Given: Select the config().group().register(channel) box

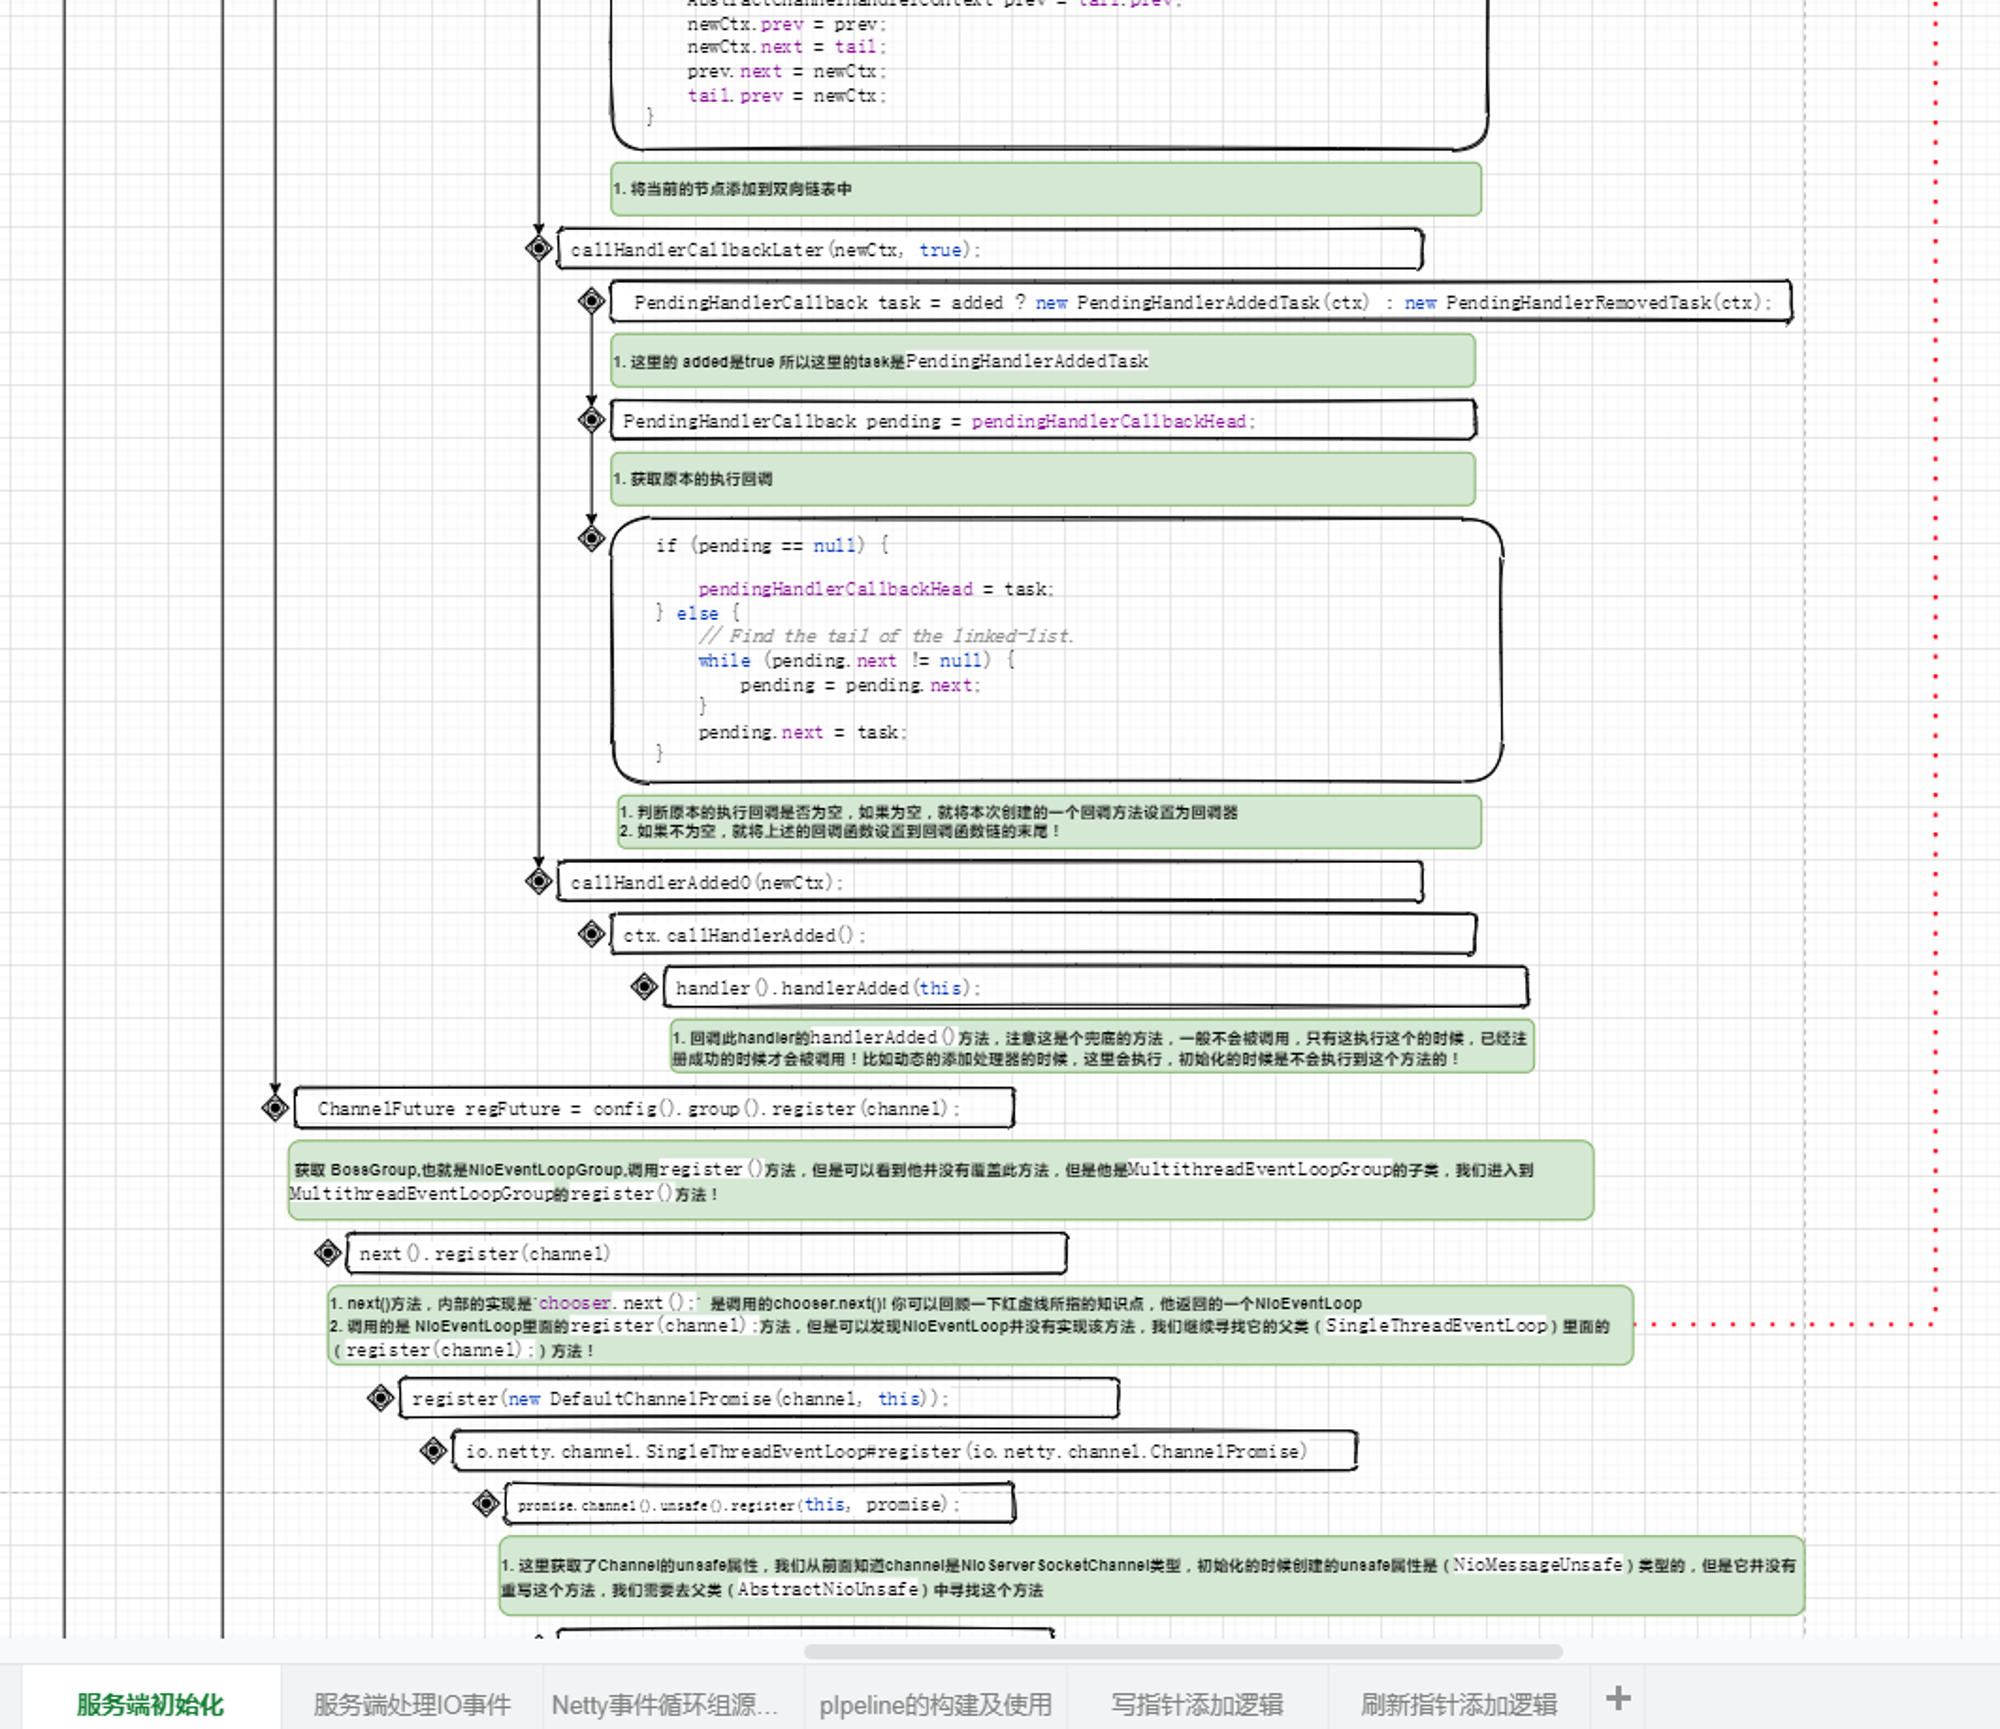Looking at the screenshot, I should [654, 1108].
